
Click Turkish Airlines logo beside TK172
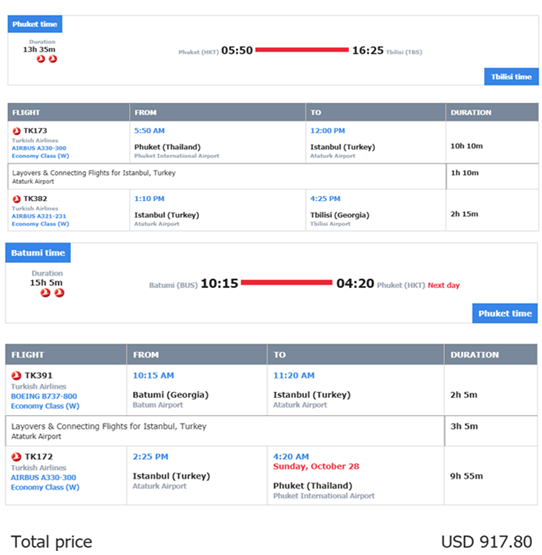click(x=16, y=457)
